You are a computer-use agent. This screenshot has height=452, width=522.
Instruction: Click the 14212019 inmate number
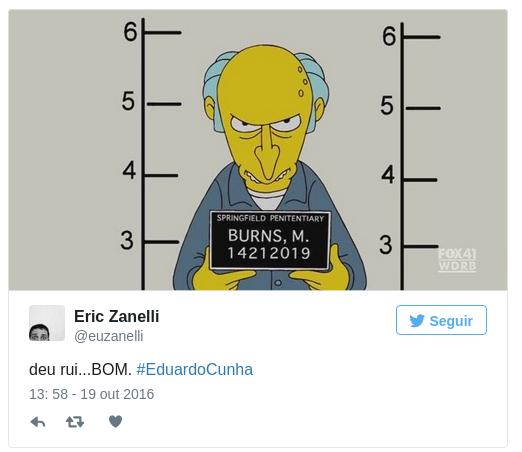269,253
